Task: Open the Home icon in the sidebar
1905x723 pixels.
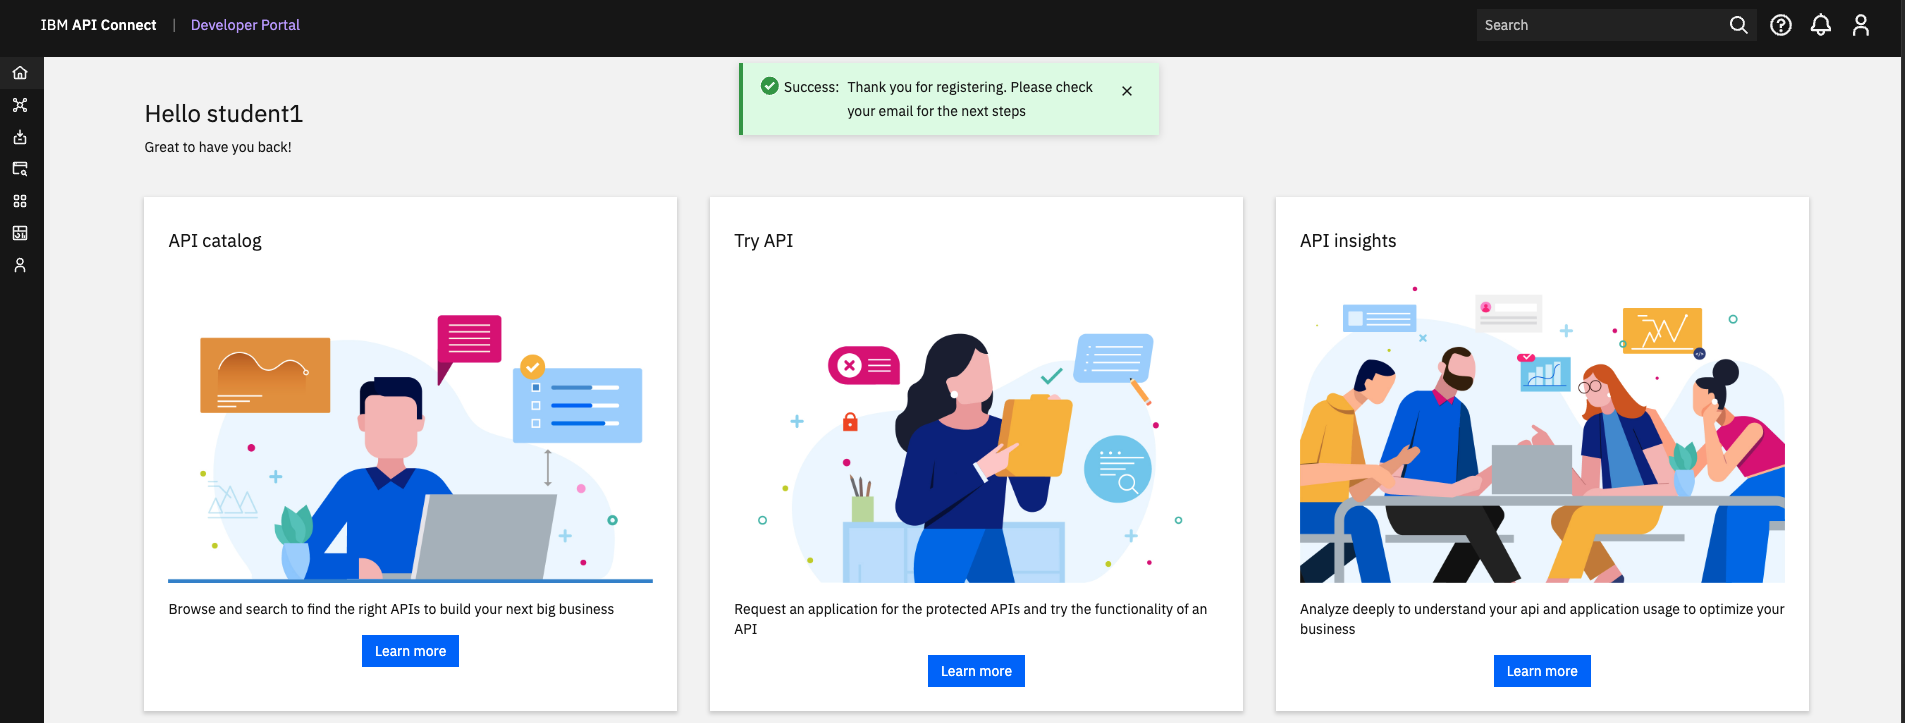Action: [20, 73]
